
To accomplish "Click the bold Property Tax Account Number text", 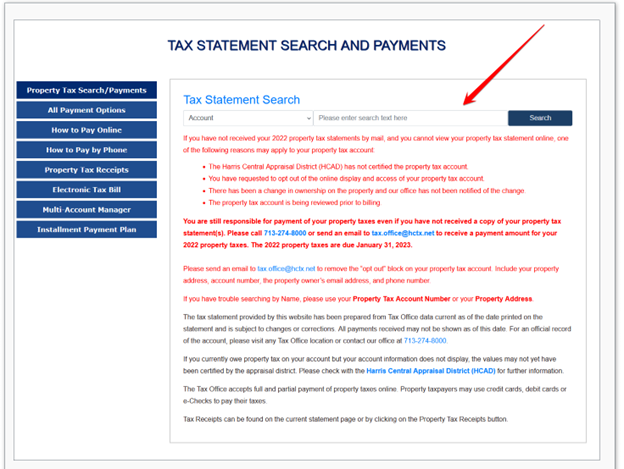I will click(x=402, y=299).
